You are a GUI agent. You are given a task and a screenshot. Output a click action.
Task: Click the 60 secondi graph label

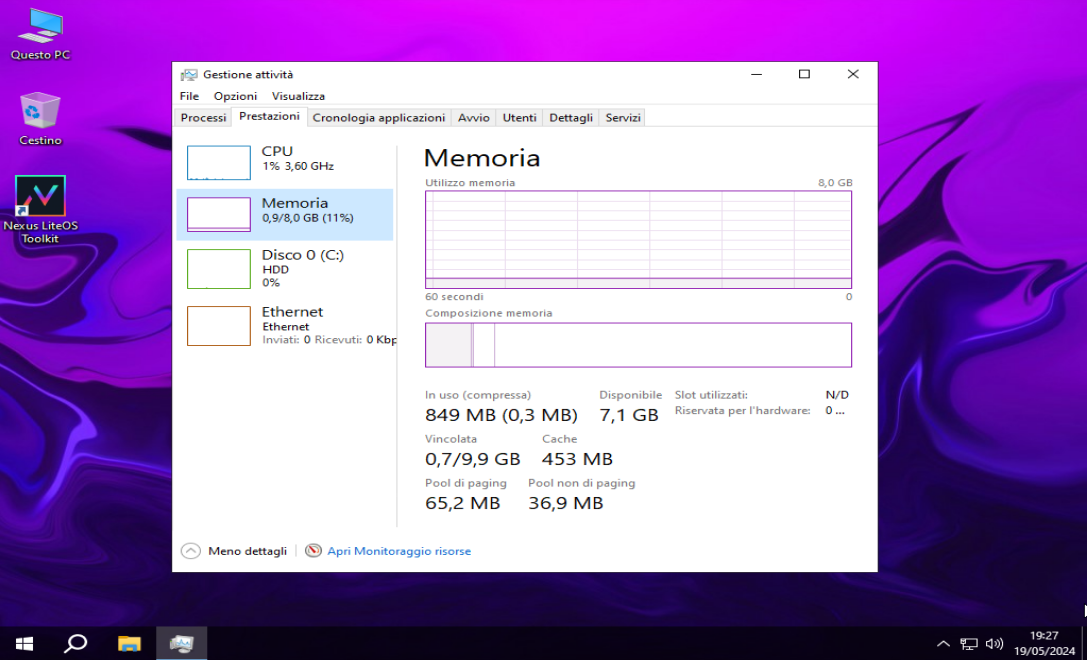pos(454,297)
